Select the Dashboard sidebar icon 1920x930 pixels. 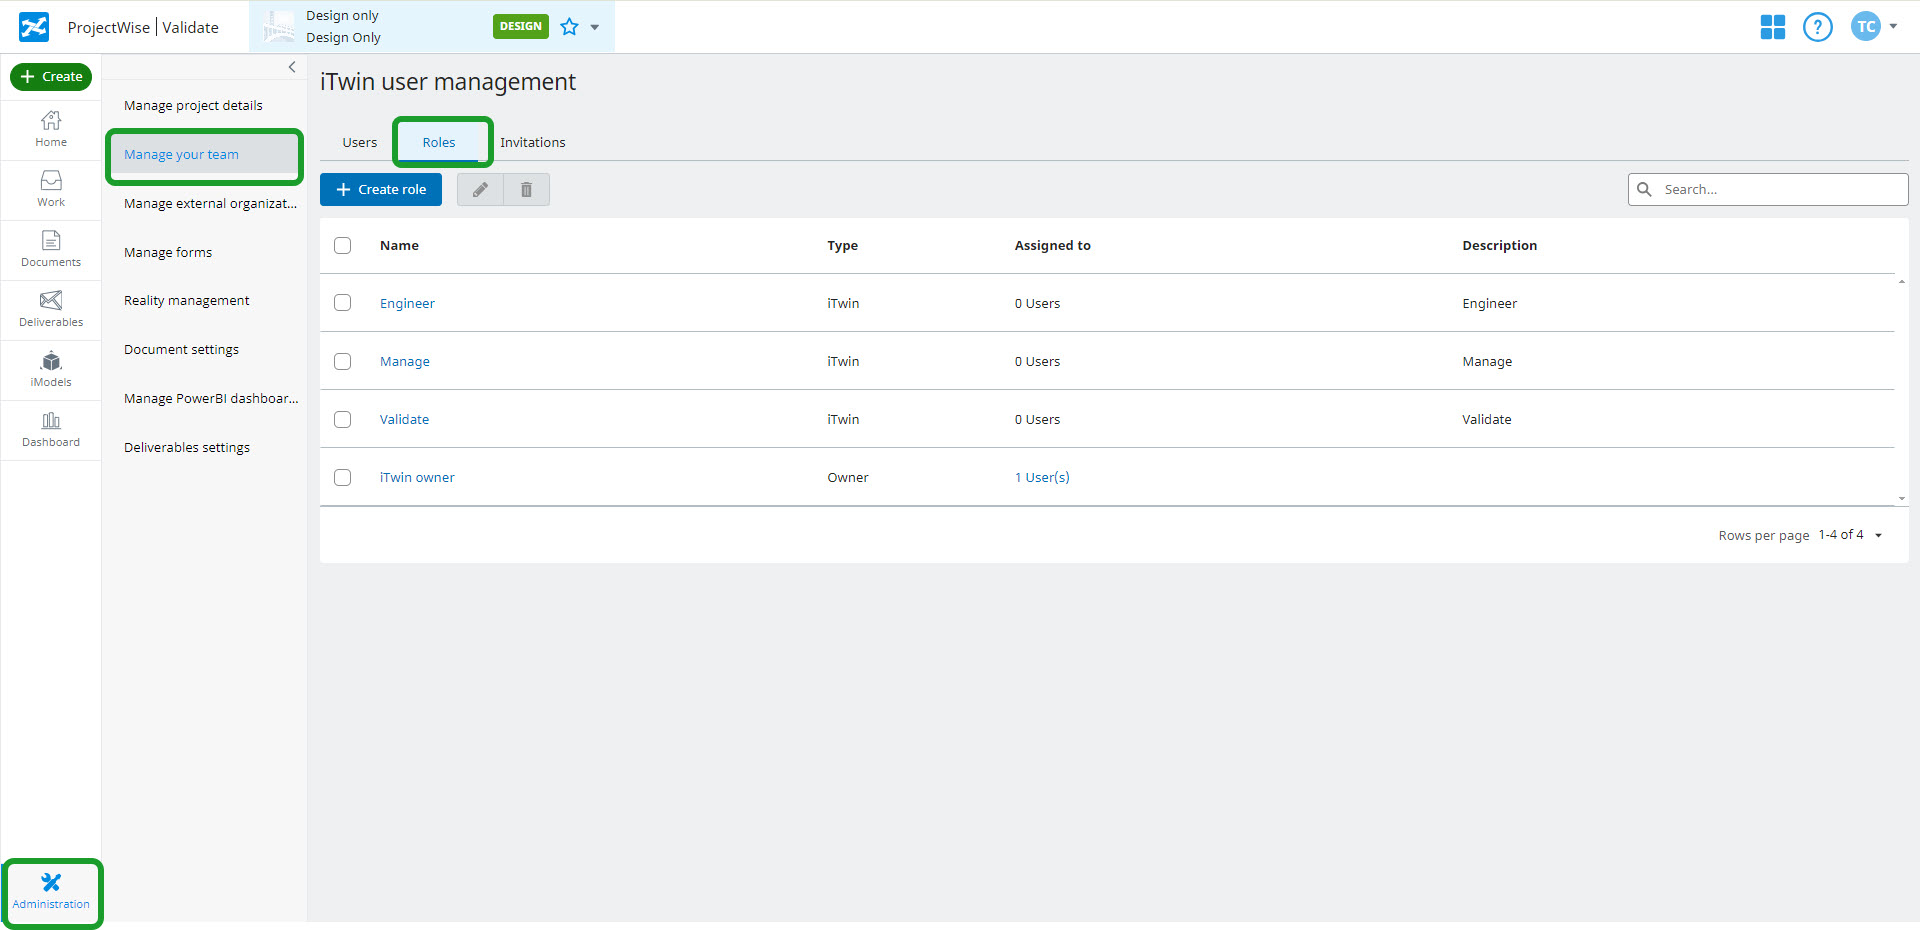[51, 428]
